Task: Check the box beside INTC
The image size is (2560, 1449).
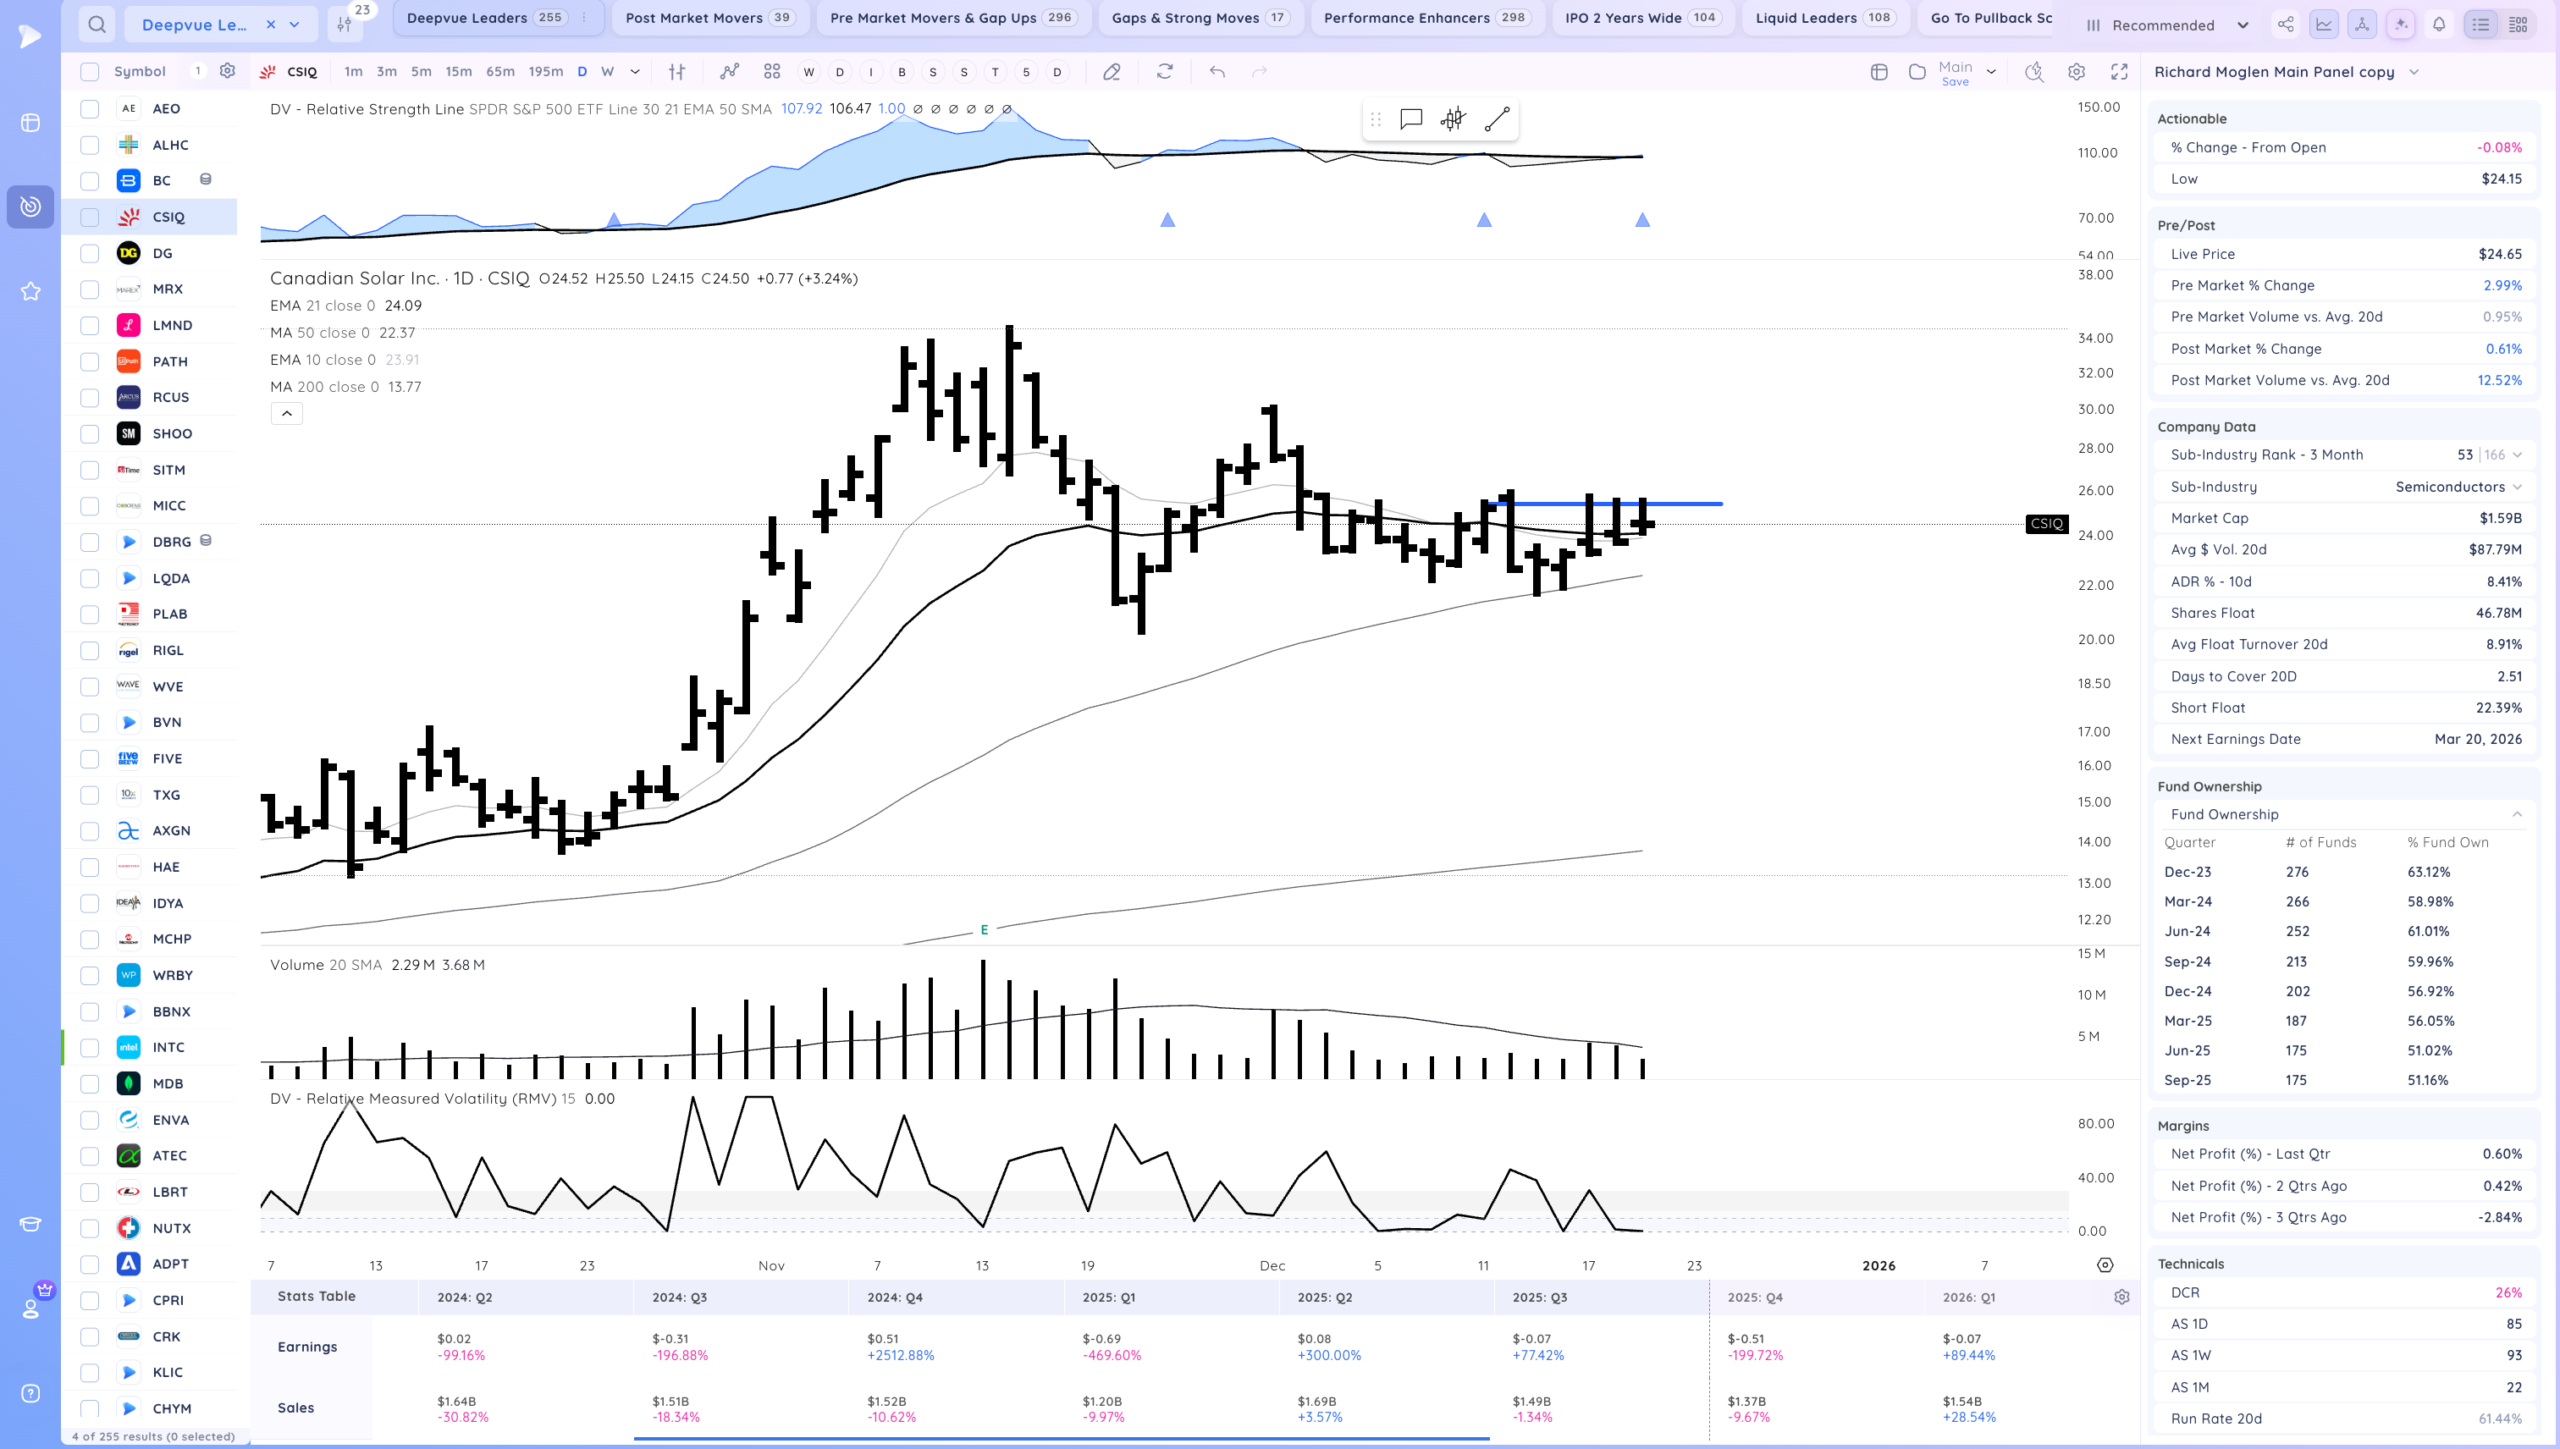Action: pos(90,1047)
